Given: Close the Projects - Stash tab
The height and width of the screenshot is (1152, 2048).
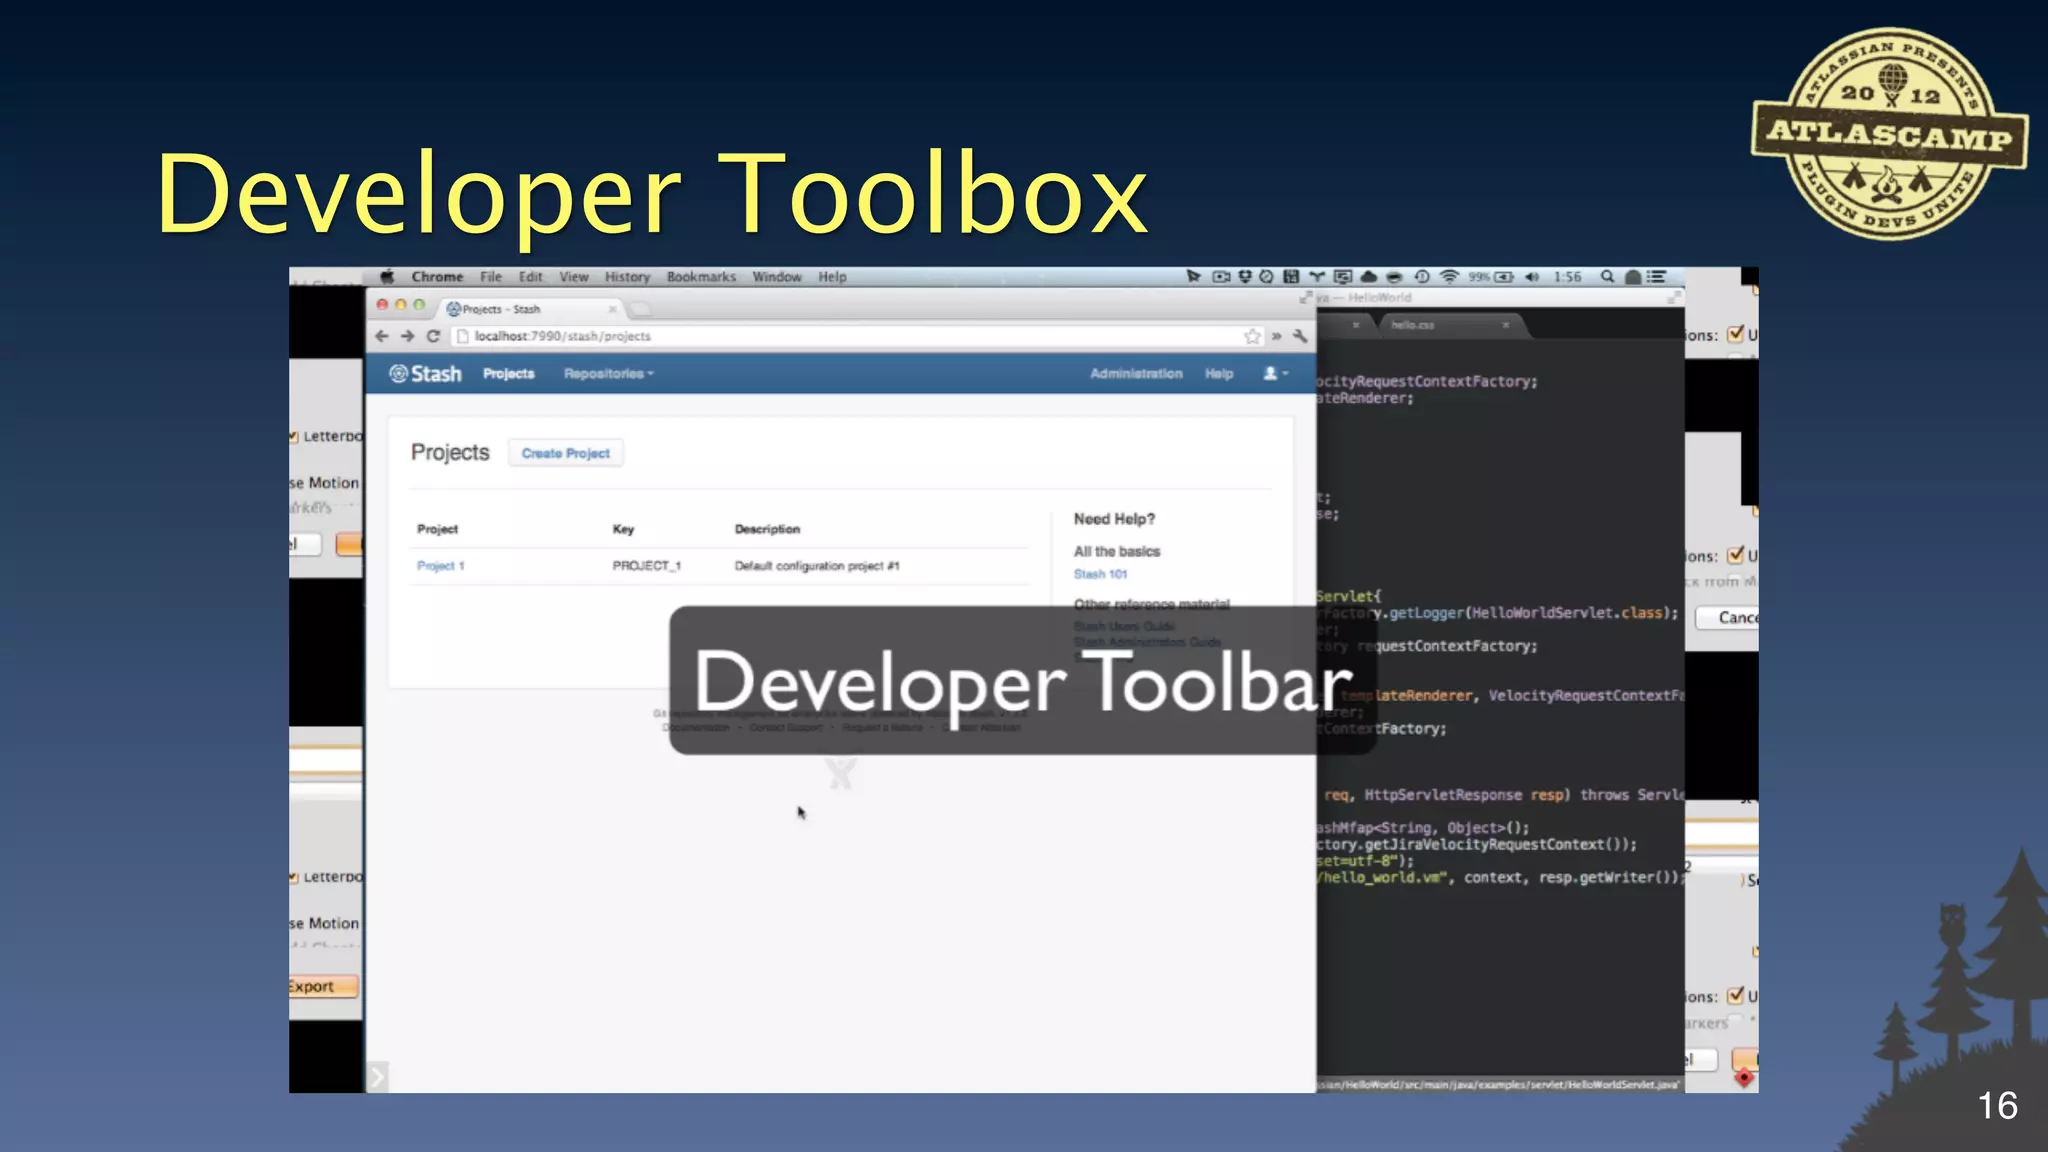Looking at the screenshot, I should (613, 309).
